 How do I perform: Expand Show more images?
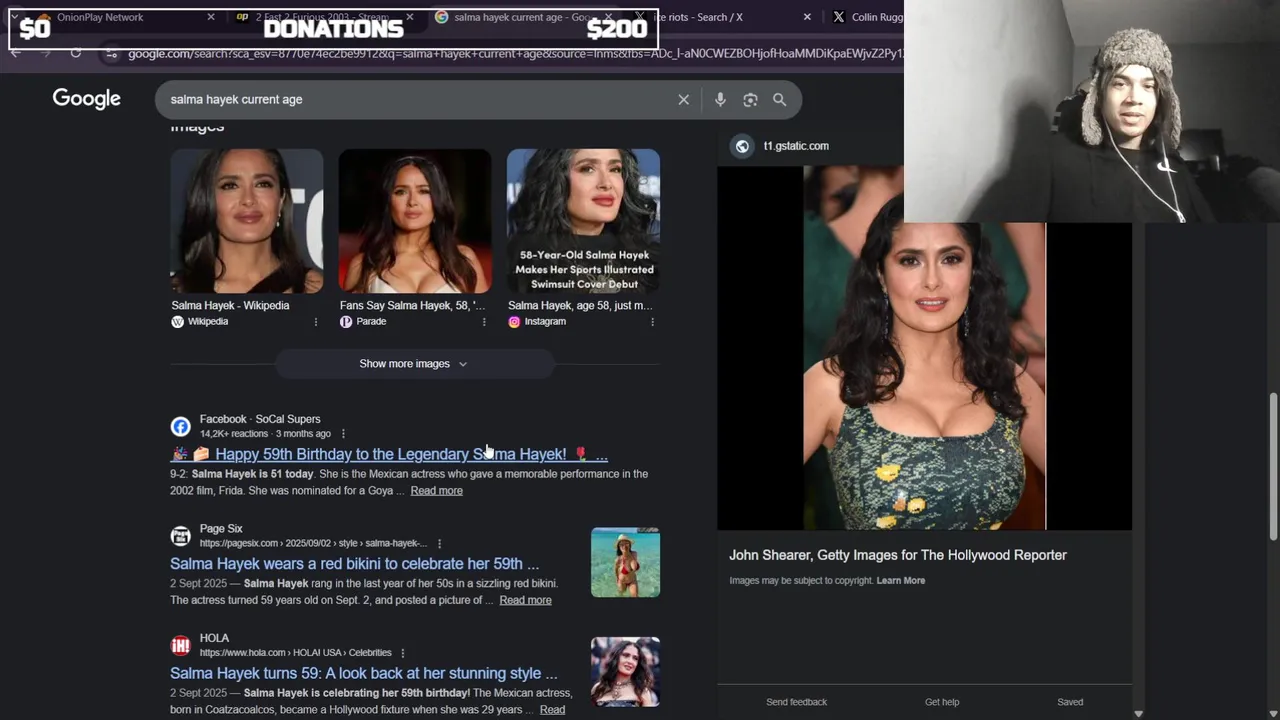[413, 364]
